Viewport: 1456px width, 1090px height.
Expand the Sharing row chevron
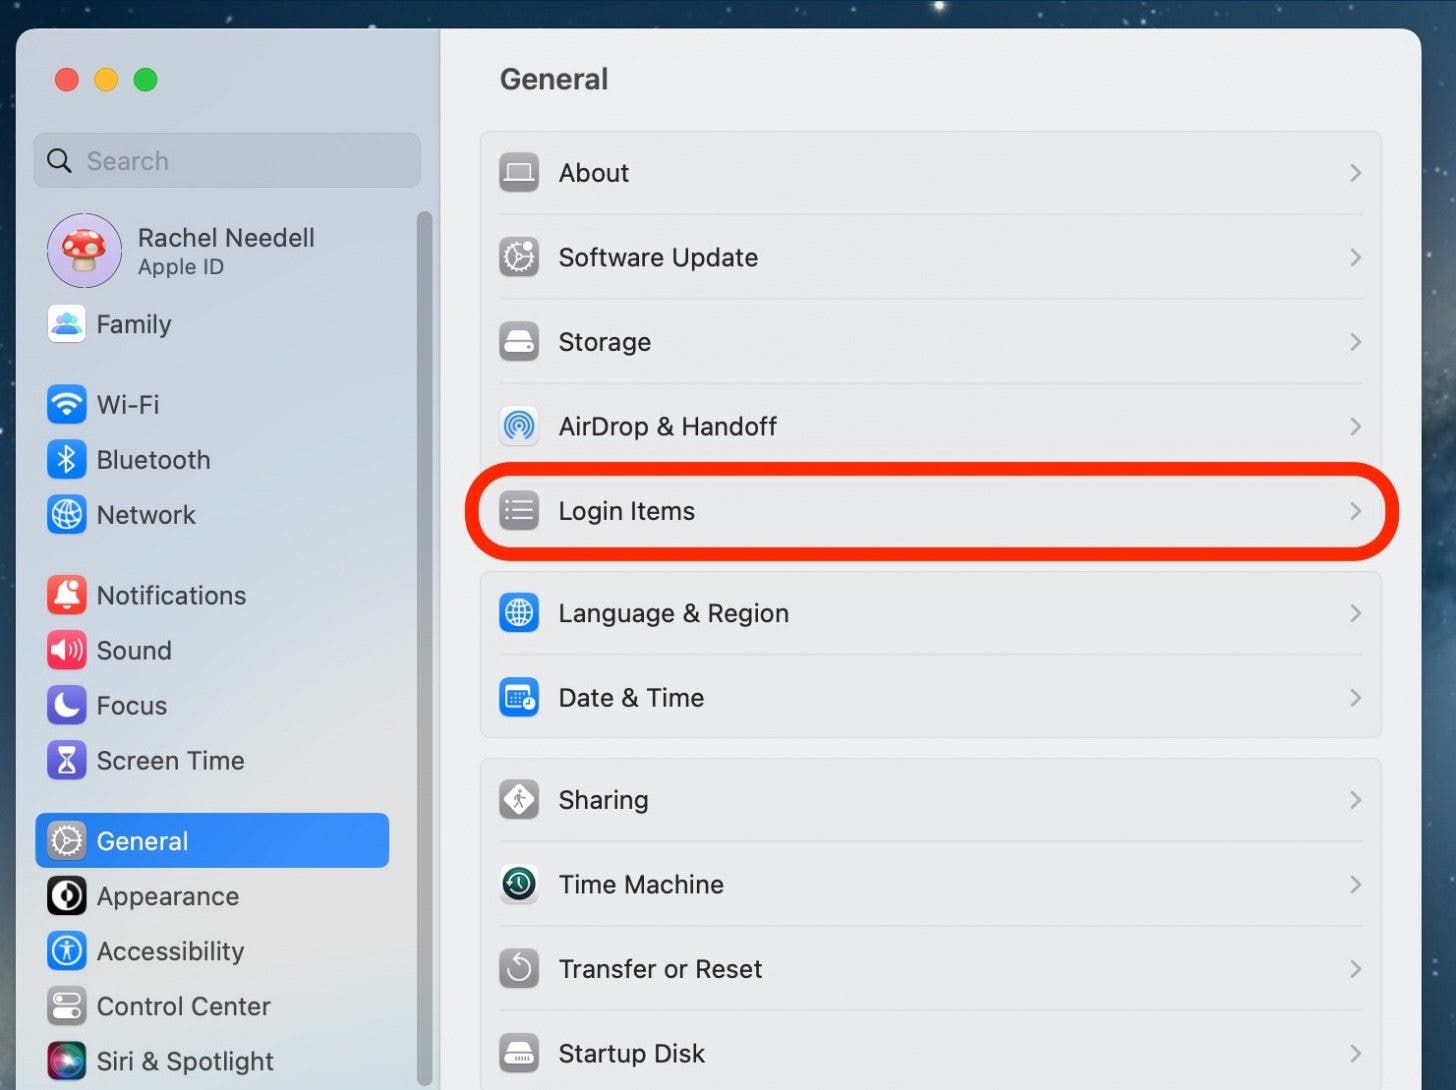[x=1355, y=800]
